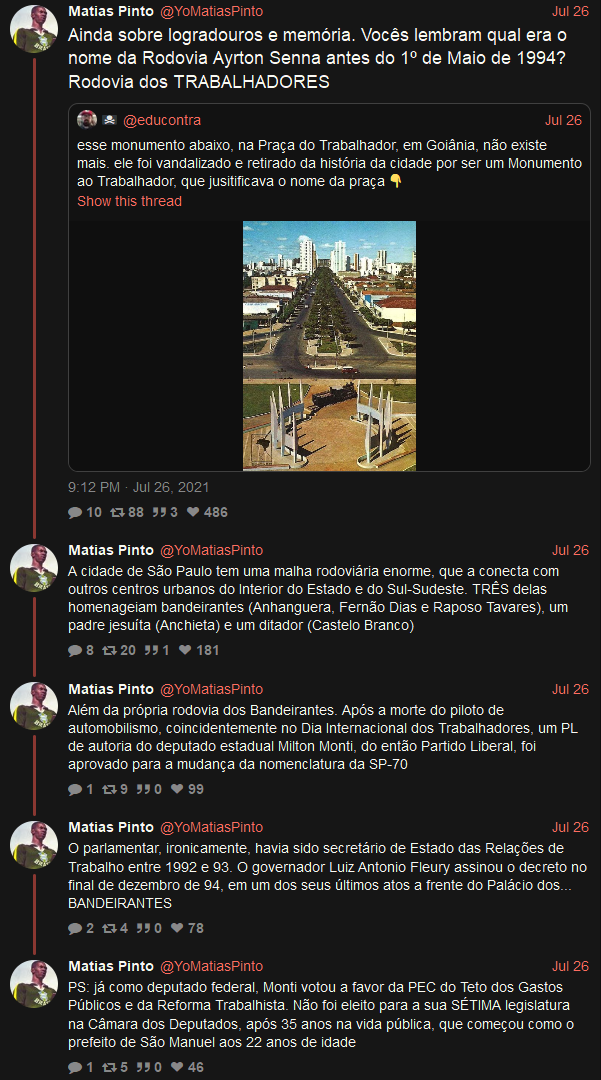The height and width of the screenshot is (1080, 601).
Task: Click the heart icon showing 181 likes
Action: 185,650
